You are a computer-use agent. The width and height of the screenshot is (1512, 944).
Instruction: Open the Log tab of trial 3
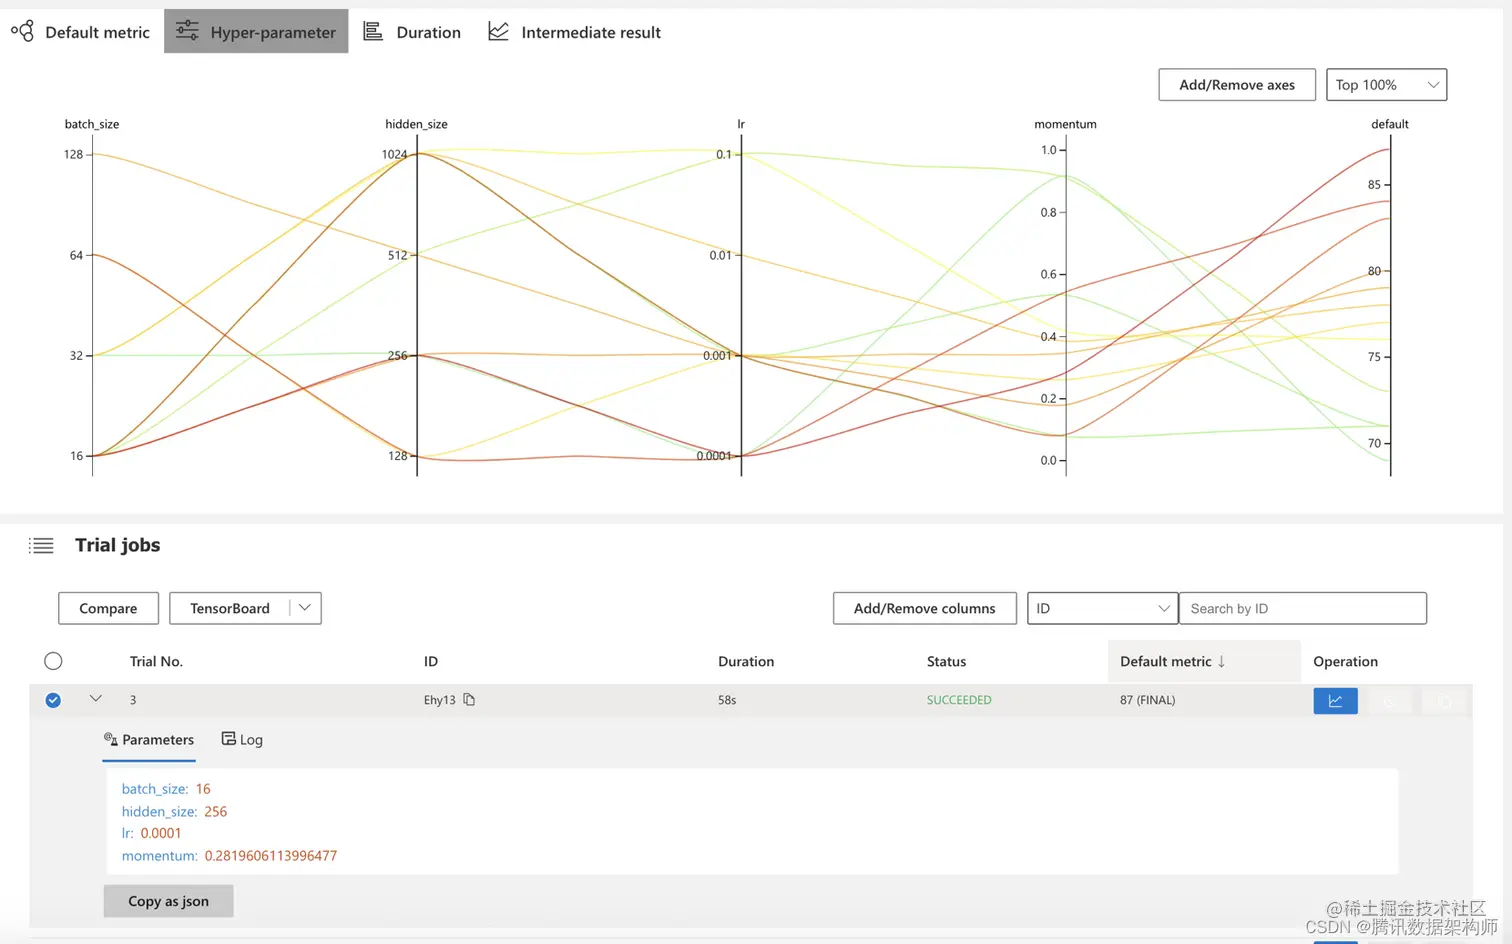[x=242, y=740]
